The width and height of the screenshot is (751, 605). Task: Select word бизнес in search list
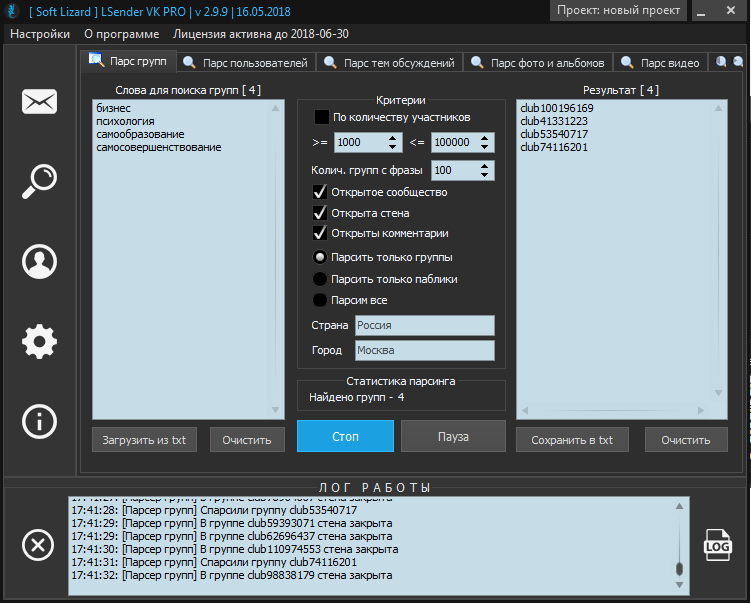pos(114,108)
